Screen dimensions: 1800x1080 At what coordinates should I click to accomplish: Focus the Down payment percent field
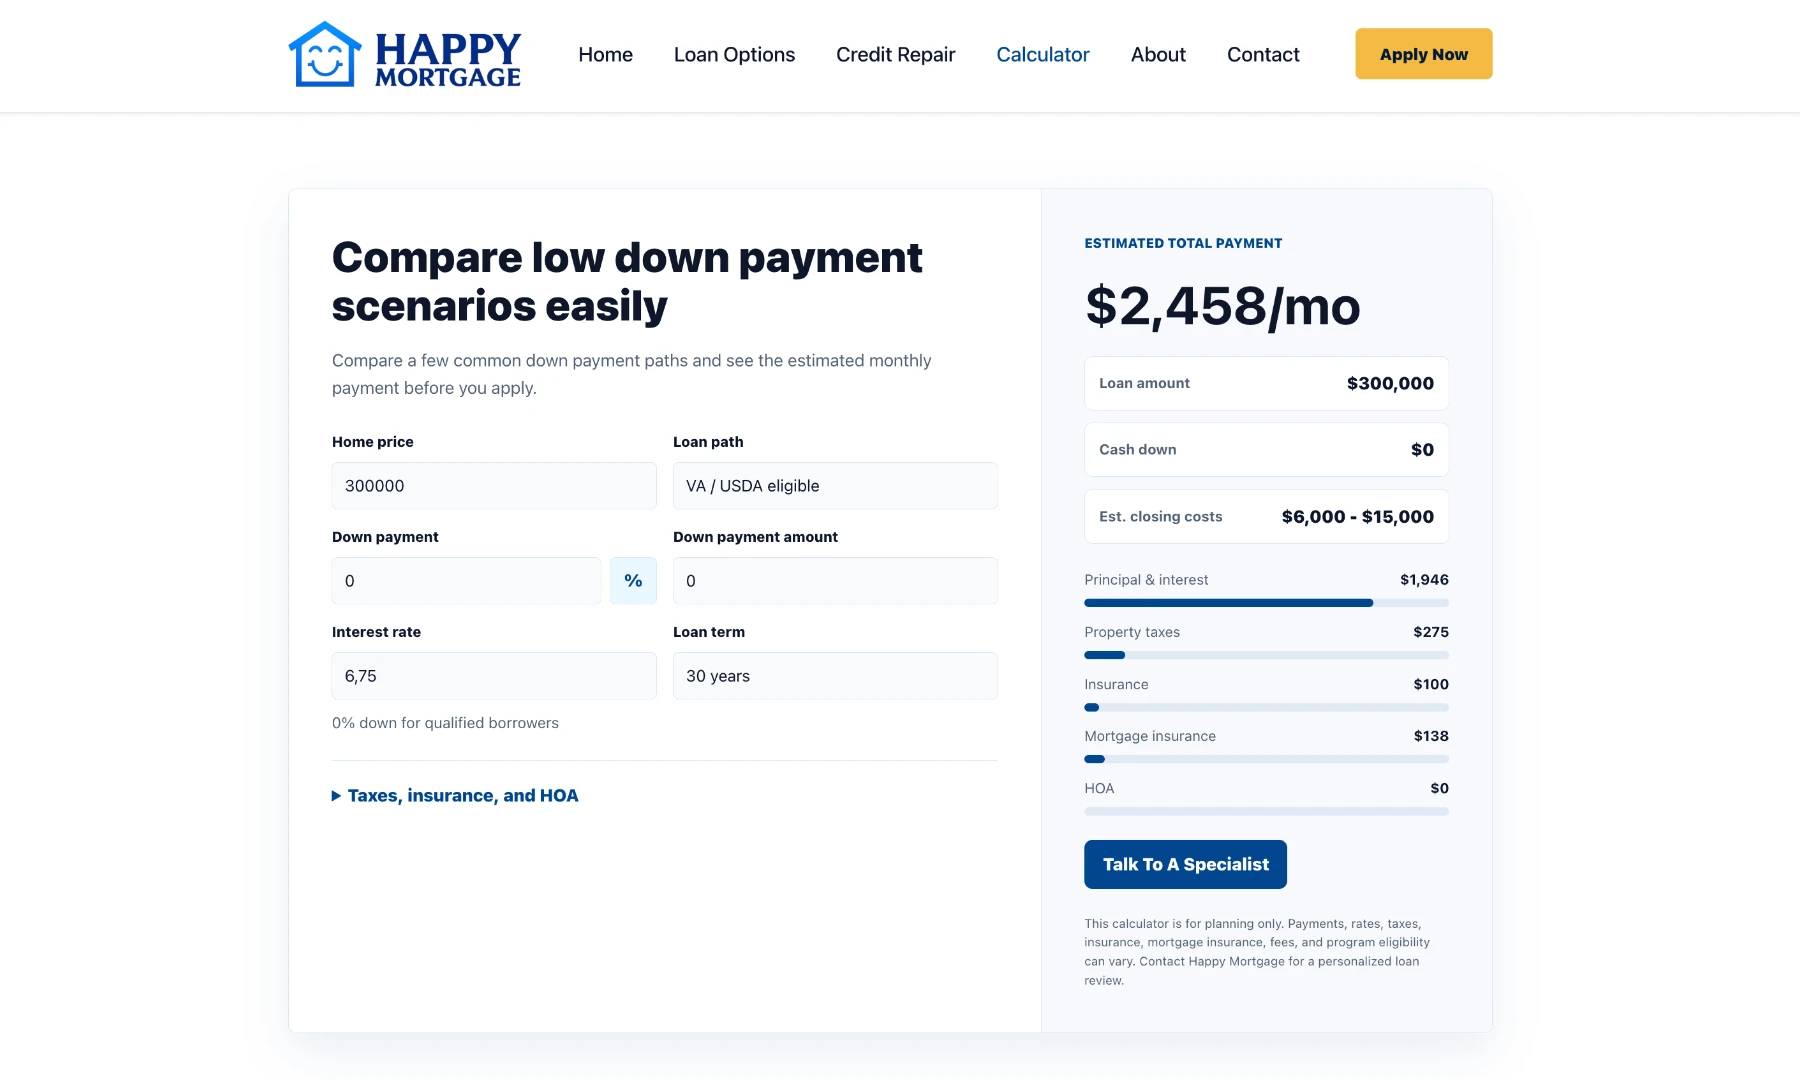[466, 581]
